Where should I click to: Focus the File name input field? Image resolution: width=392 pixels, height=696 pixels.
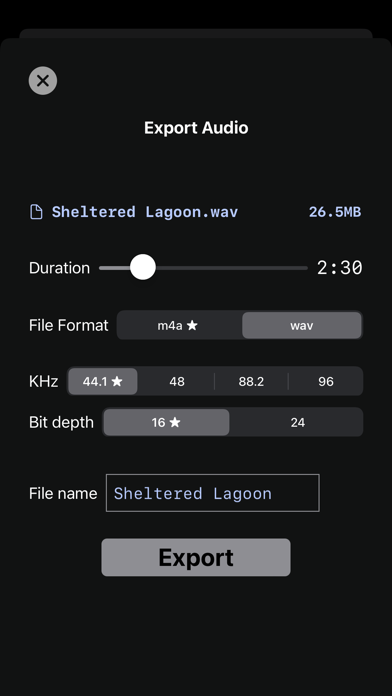[x=213, y=493]
